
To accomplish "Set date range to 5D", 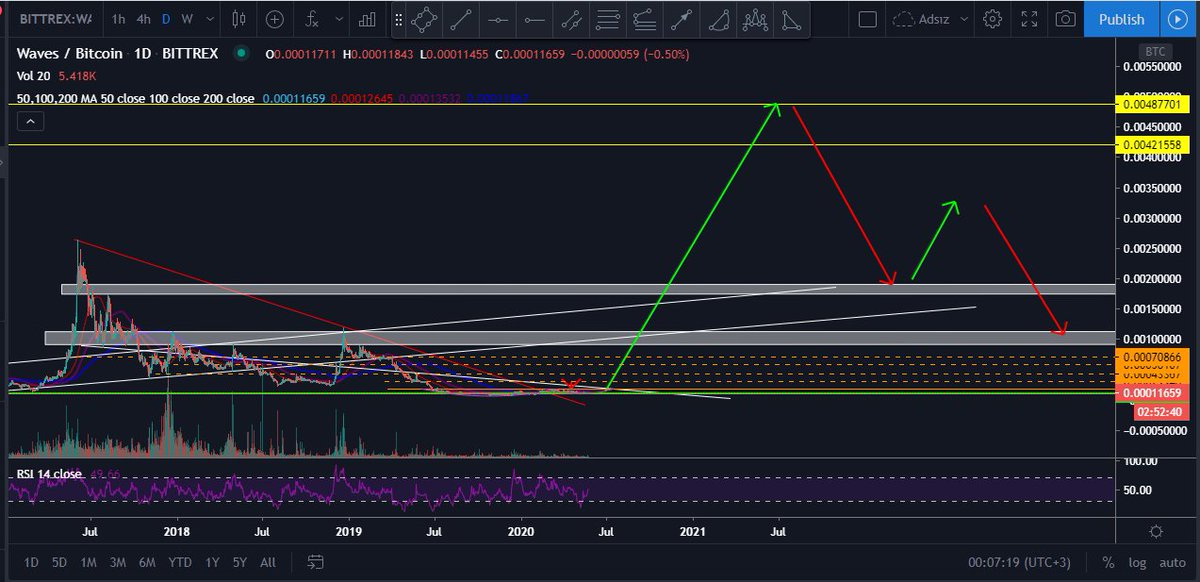I will (x=59, y=562).
